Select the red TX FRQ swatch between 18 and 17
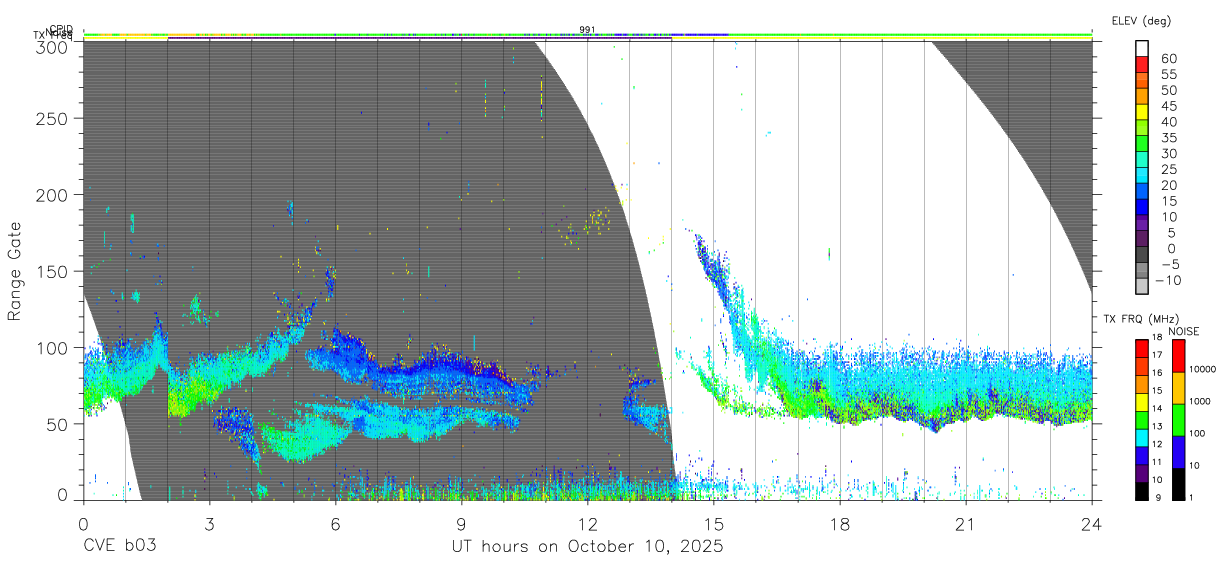 1142,348
